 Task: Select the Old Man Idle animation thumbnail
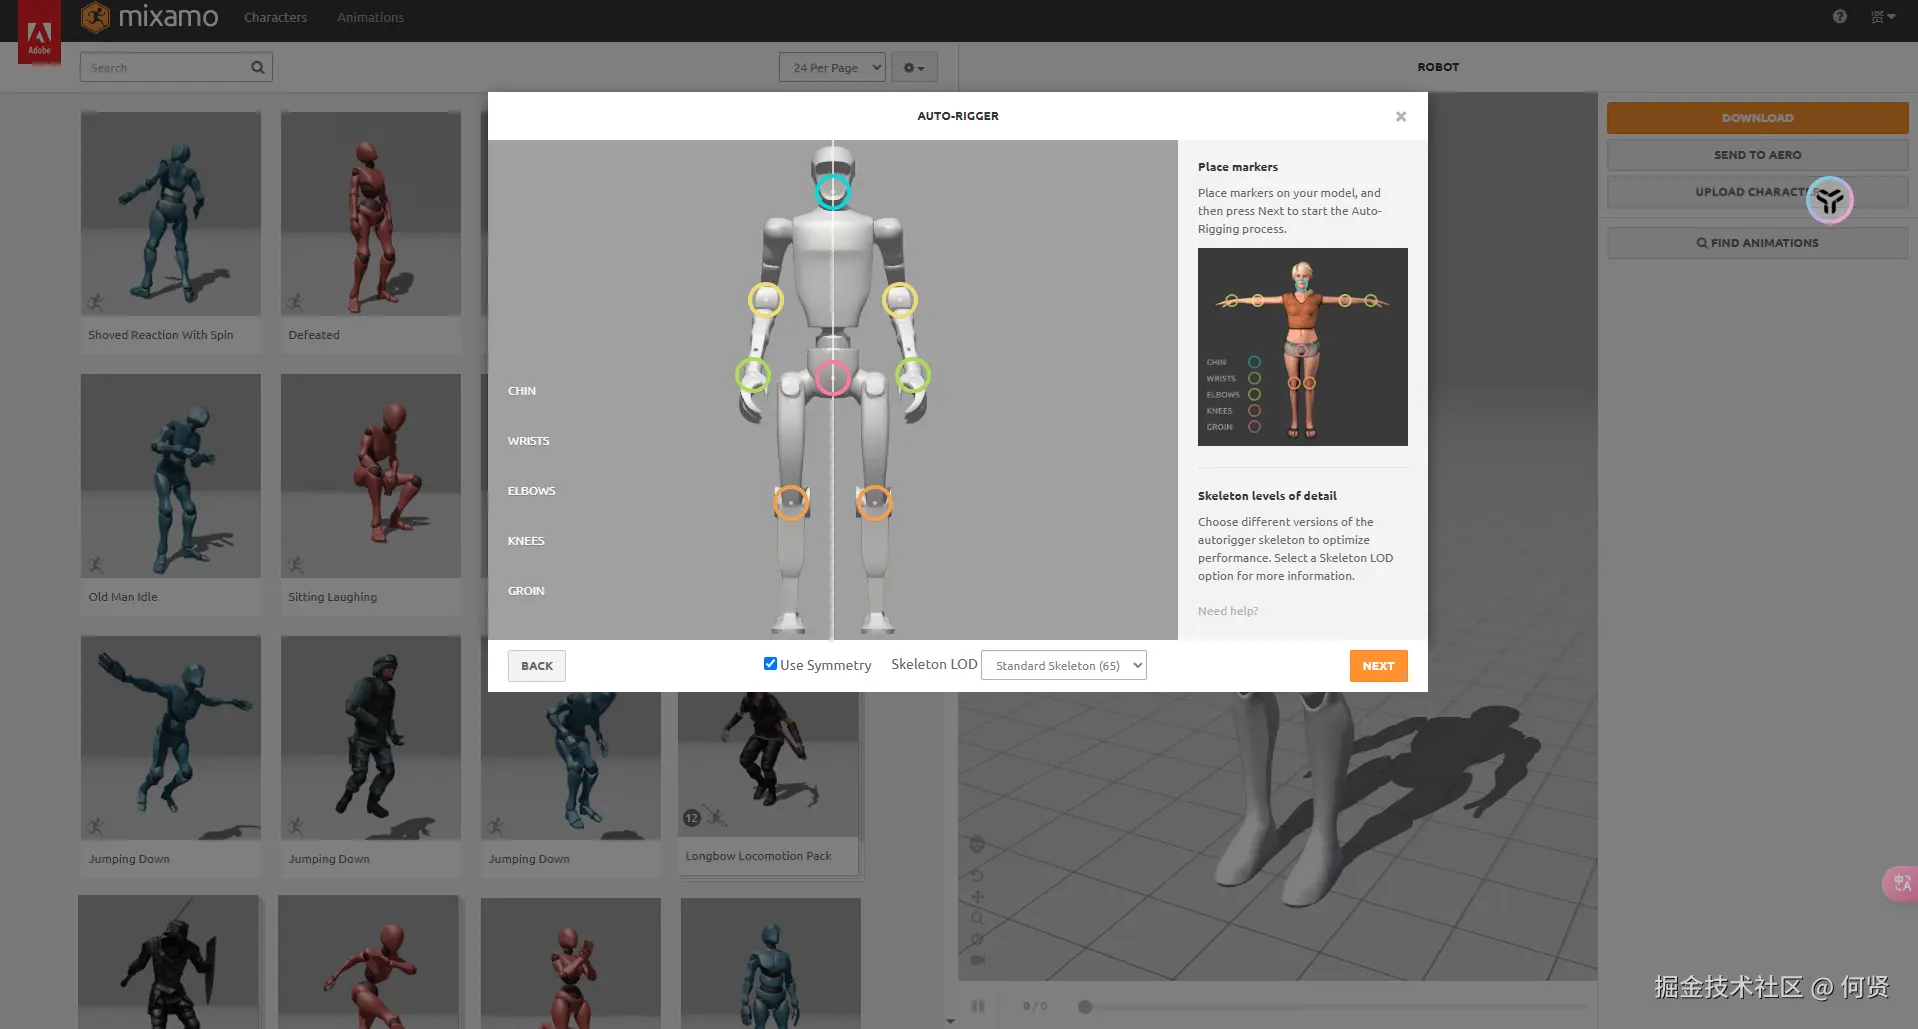tap(171, 476)
